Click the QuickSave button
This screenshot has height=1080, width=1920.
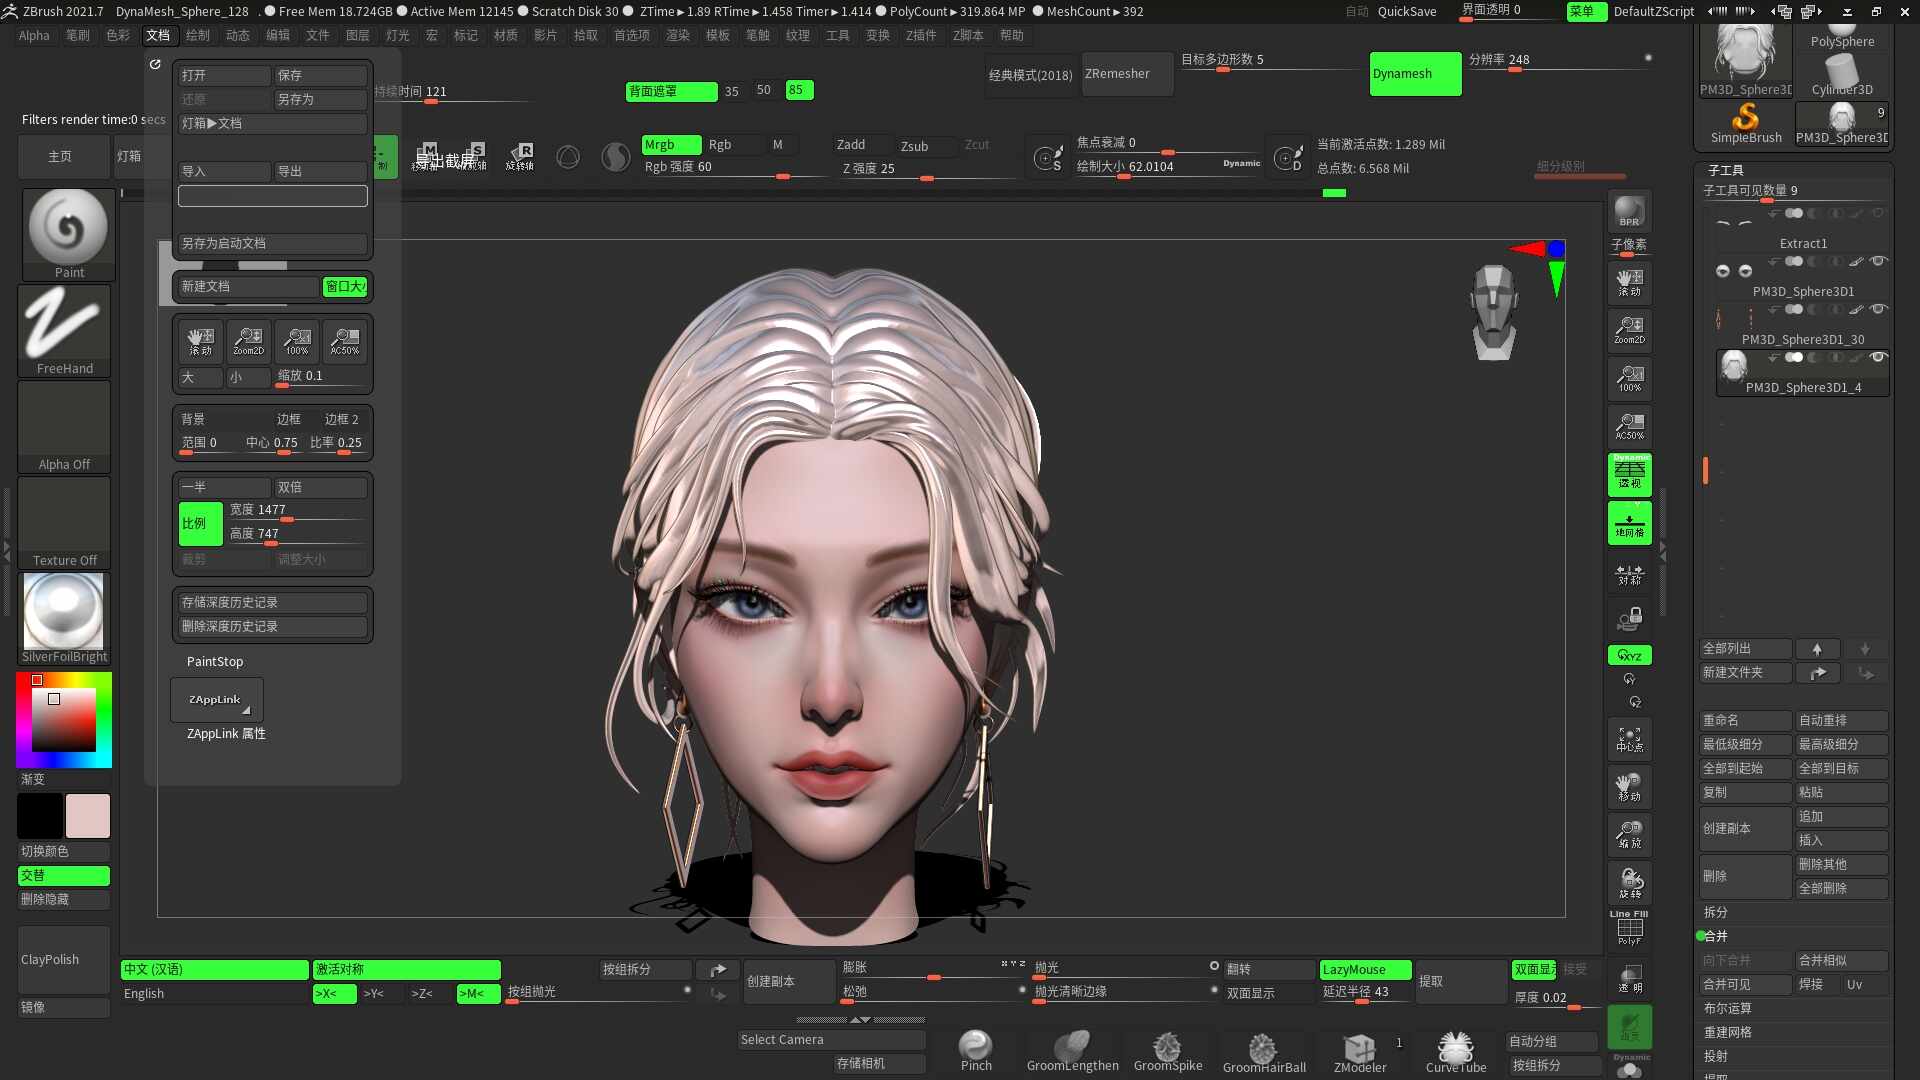click(x=1406, y=11)
